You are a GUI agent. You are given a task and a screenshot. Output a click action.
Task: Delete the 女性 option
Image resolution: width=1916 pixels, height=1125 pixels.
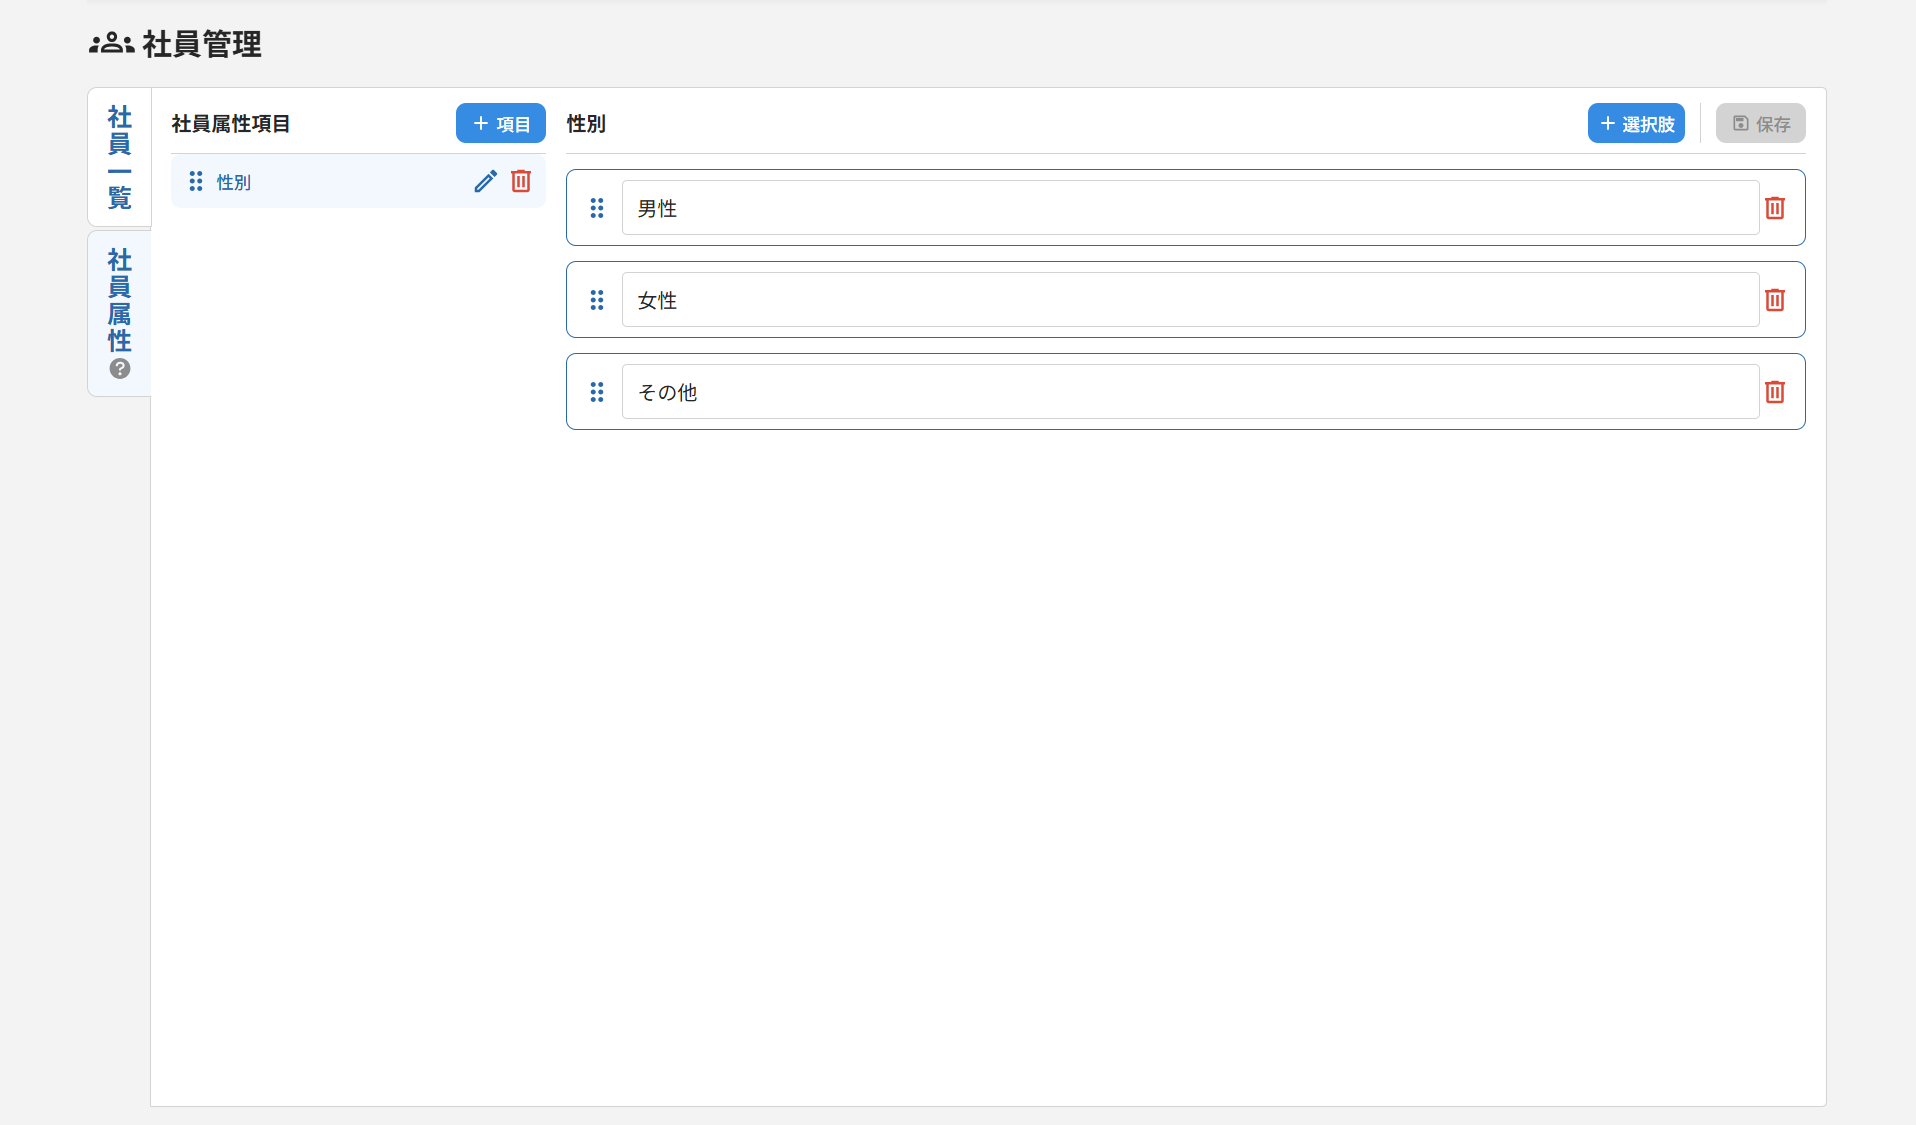click(x=1775, y=300)
